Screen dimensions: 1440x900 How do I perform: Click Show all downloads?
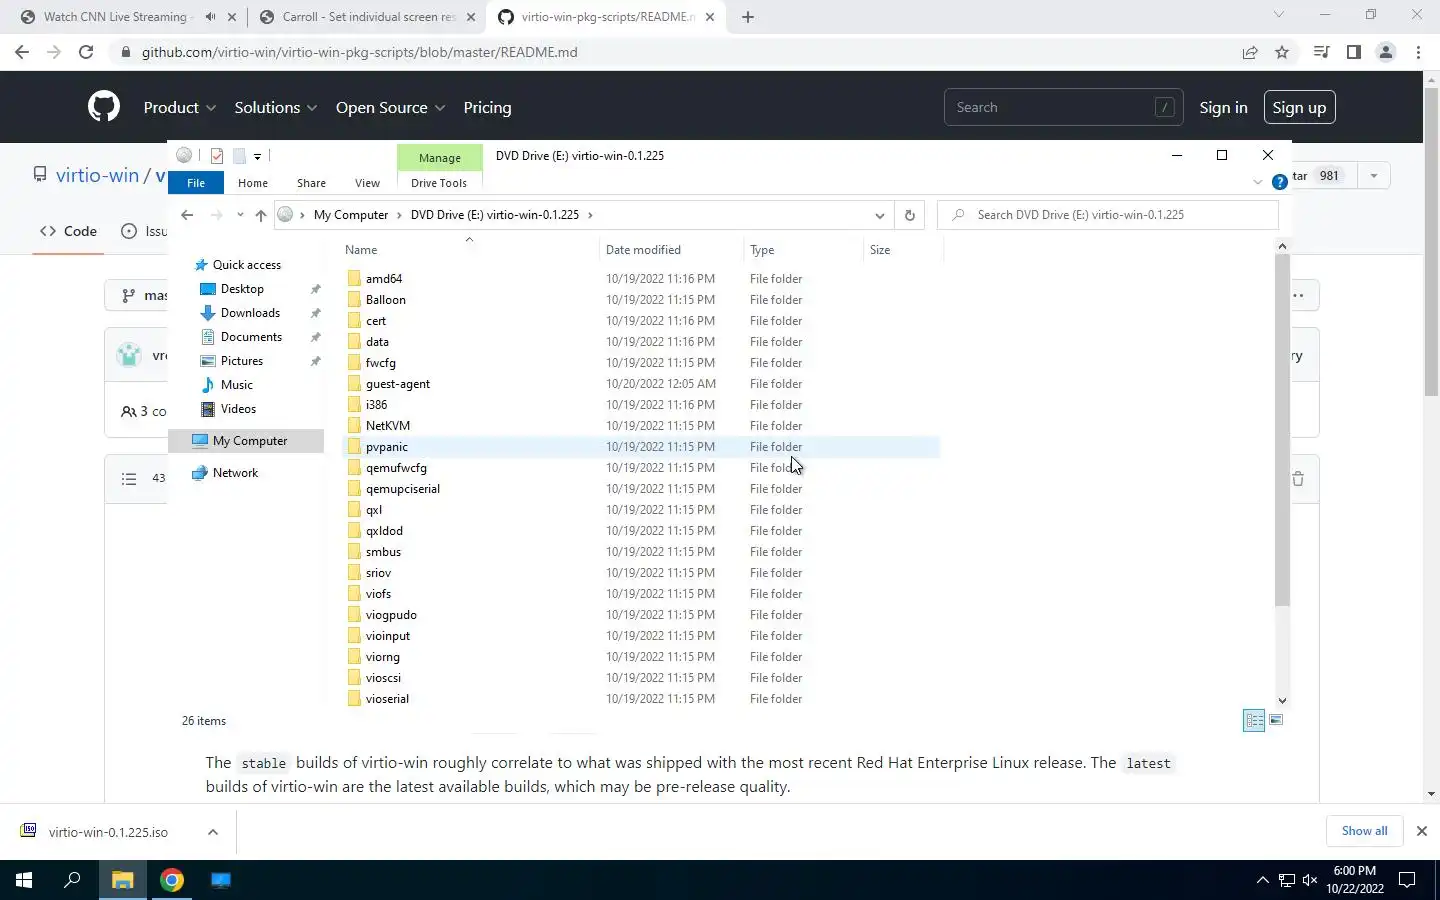tap(1364, 831)
